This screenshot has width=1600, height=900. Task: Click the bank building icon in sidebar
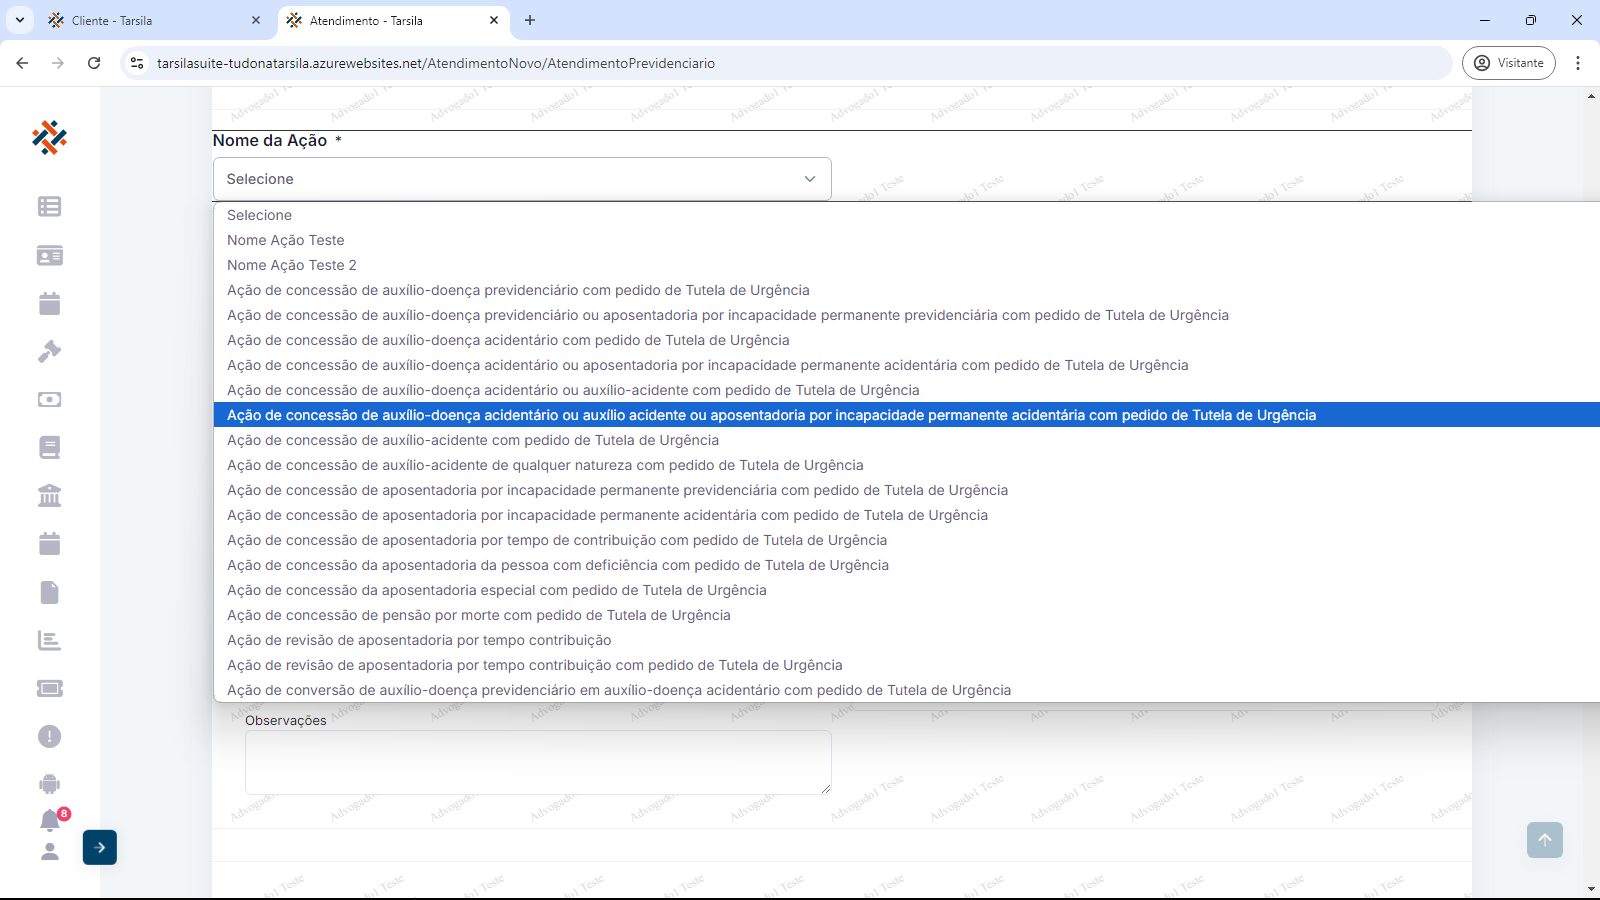point(49,496)
